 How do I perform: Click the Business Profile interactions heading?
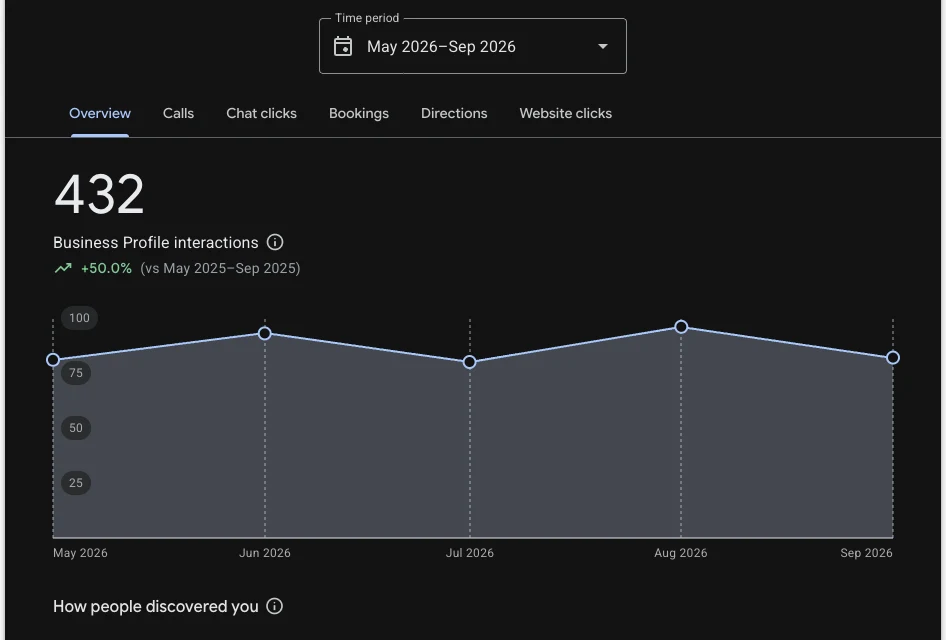(x=156, y=242)
